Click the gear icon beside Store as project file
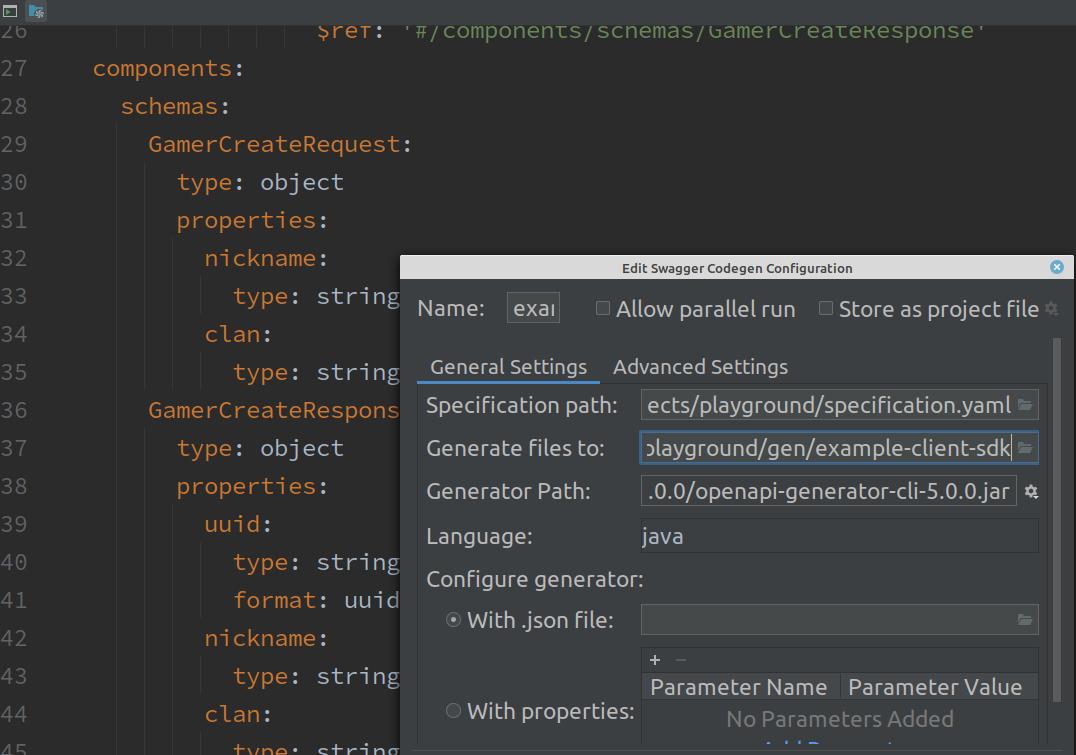Screen dimensions: 1076x755 pyautogui.click(x=1051, y=309)
